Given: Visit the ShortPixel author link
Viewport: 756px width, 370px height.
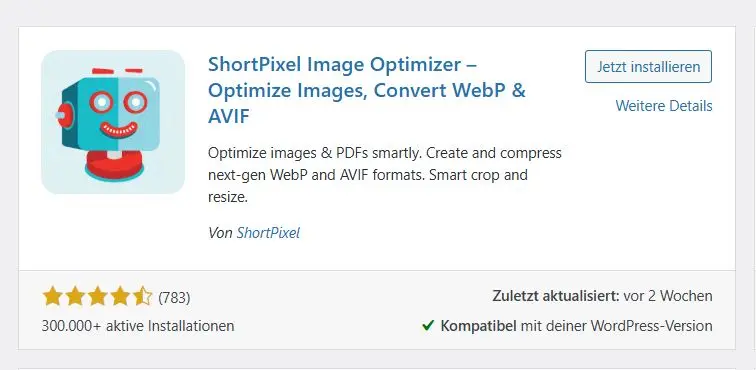Looking at the screenshot, I should (x=268, y=233).
